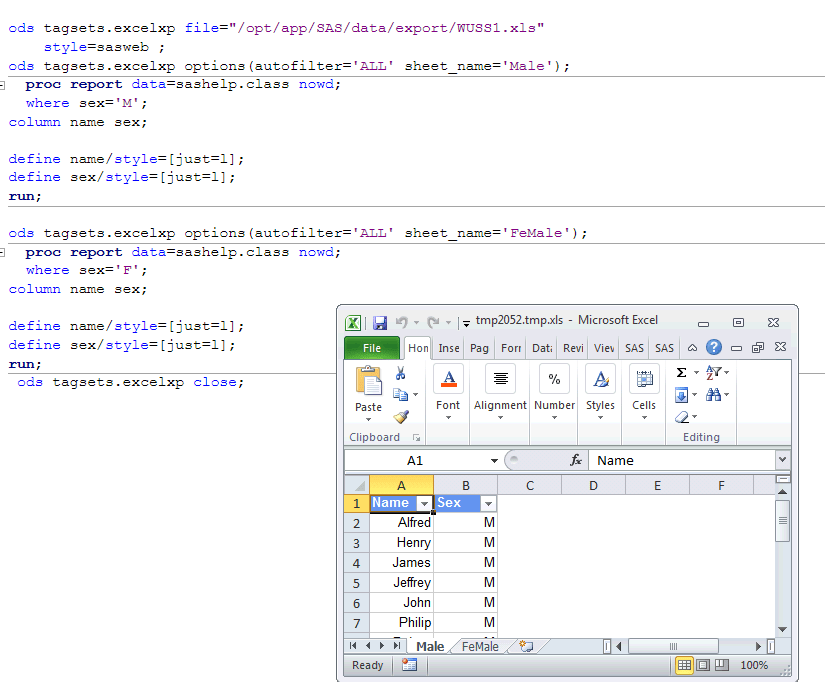Open the Name filter dropdown
Viewport: 825px width, 682px height.
424,503
